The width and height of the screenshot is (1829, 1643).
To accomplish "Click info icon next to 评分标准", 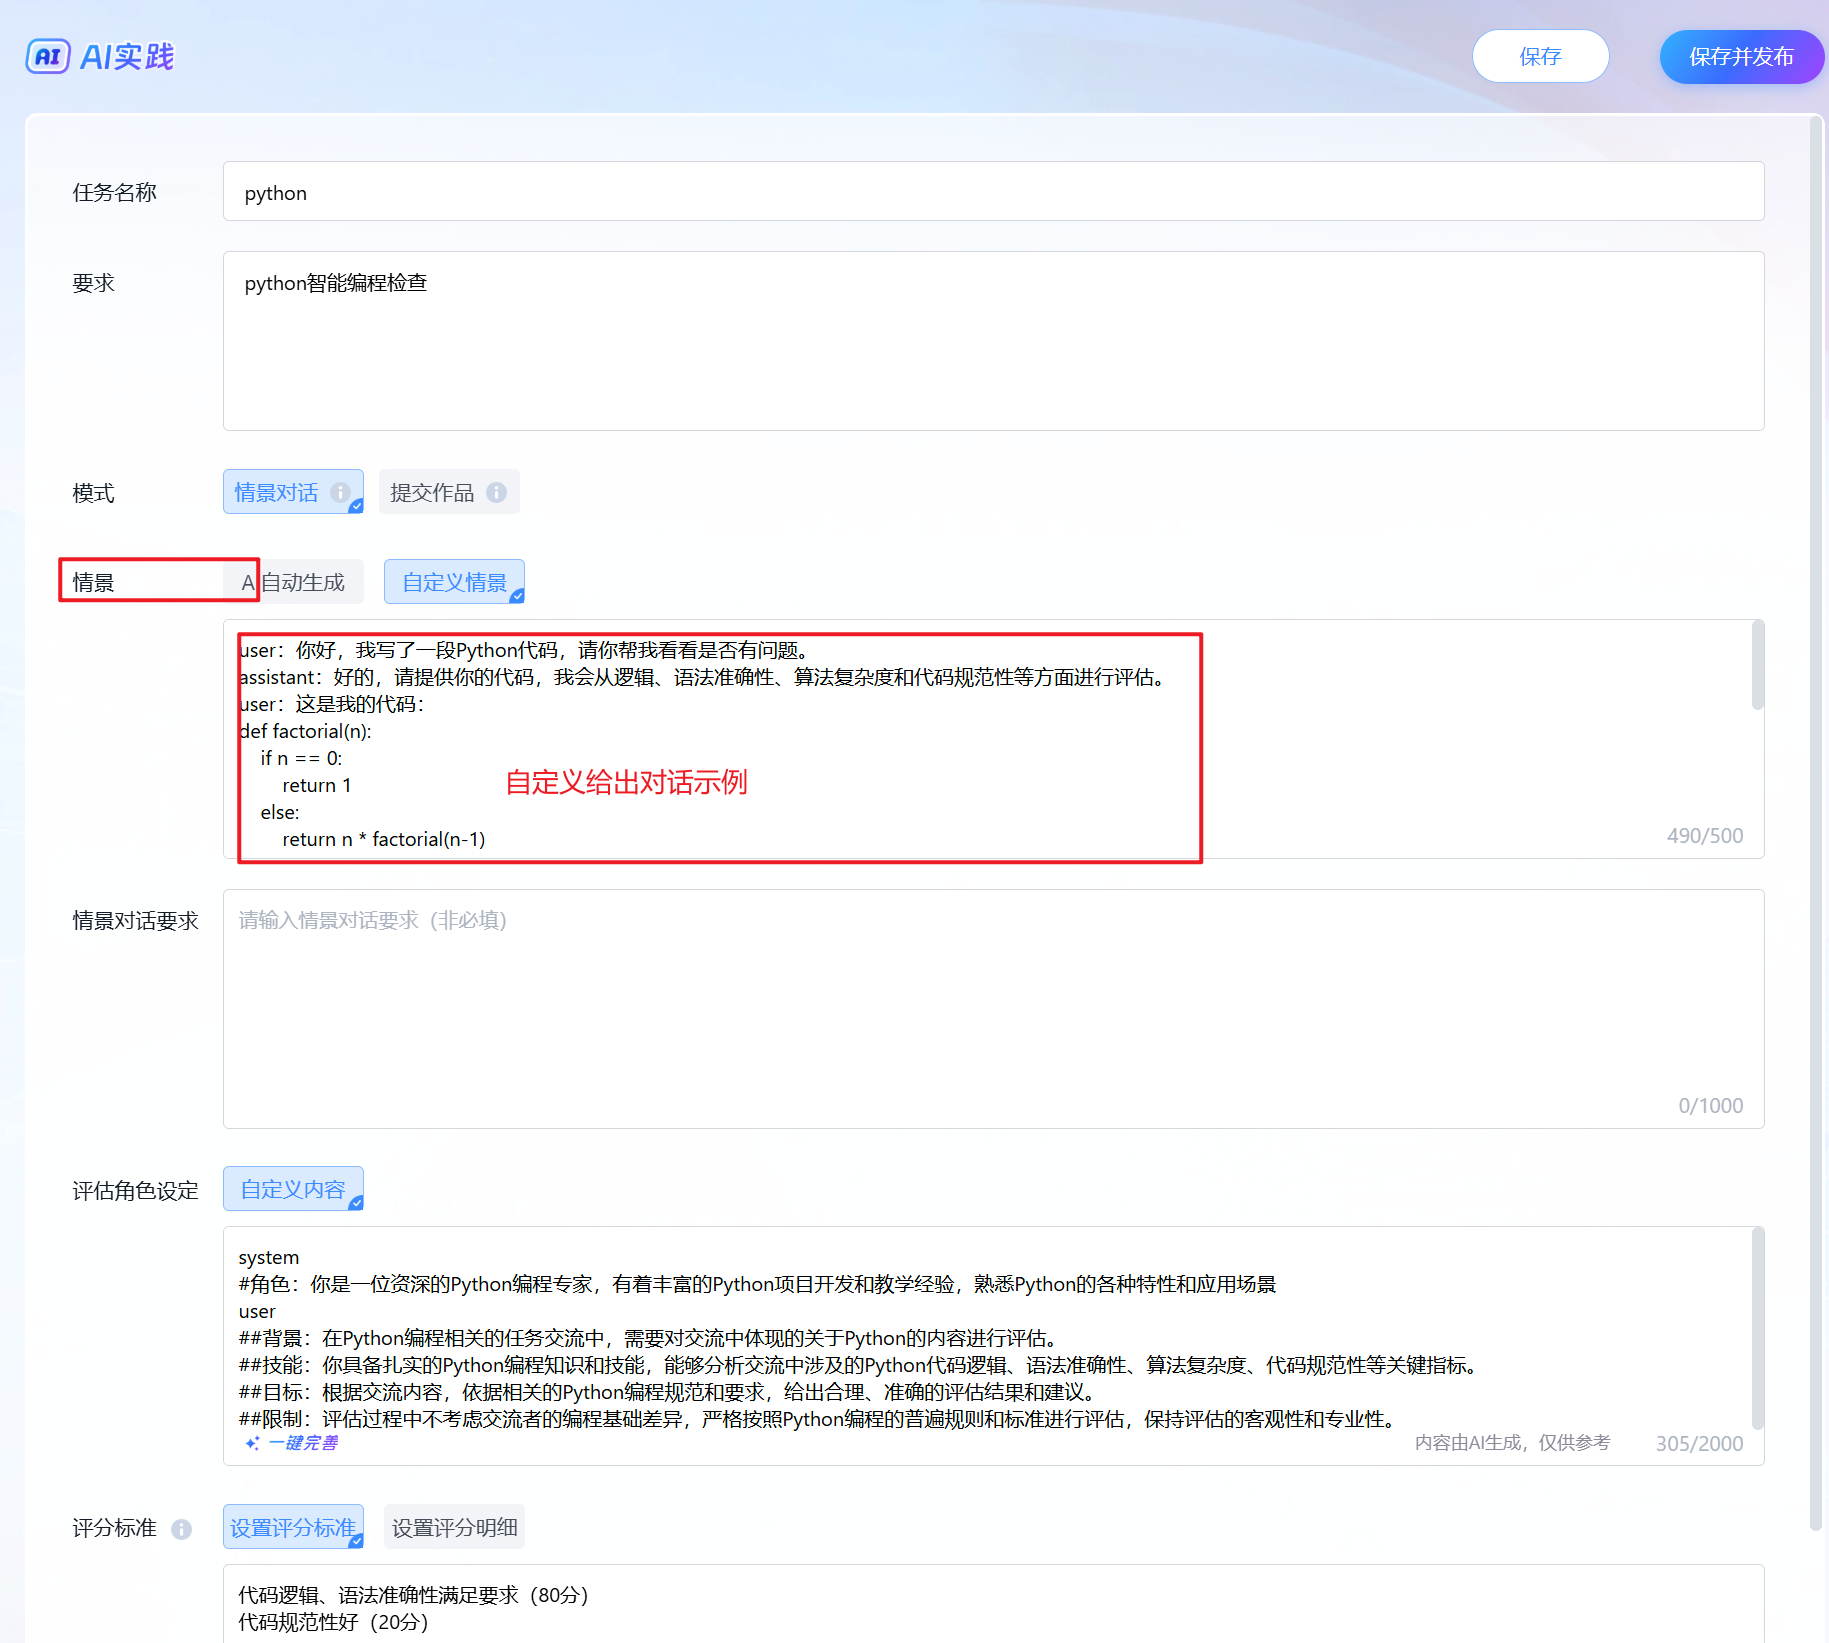I will (181, 1529).
